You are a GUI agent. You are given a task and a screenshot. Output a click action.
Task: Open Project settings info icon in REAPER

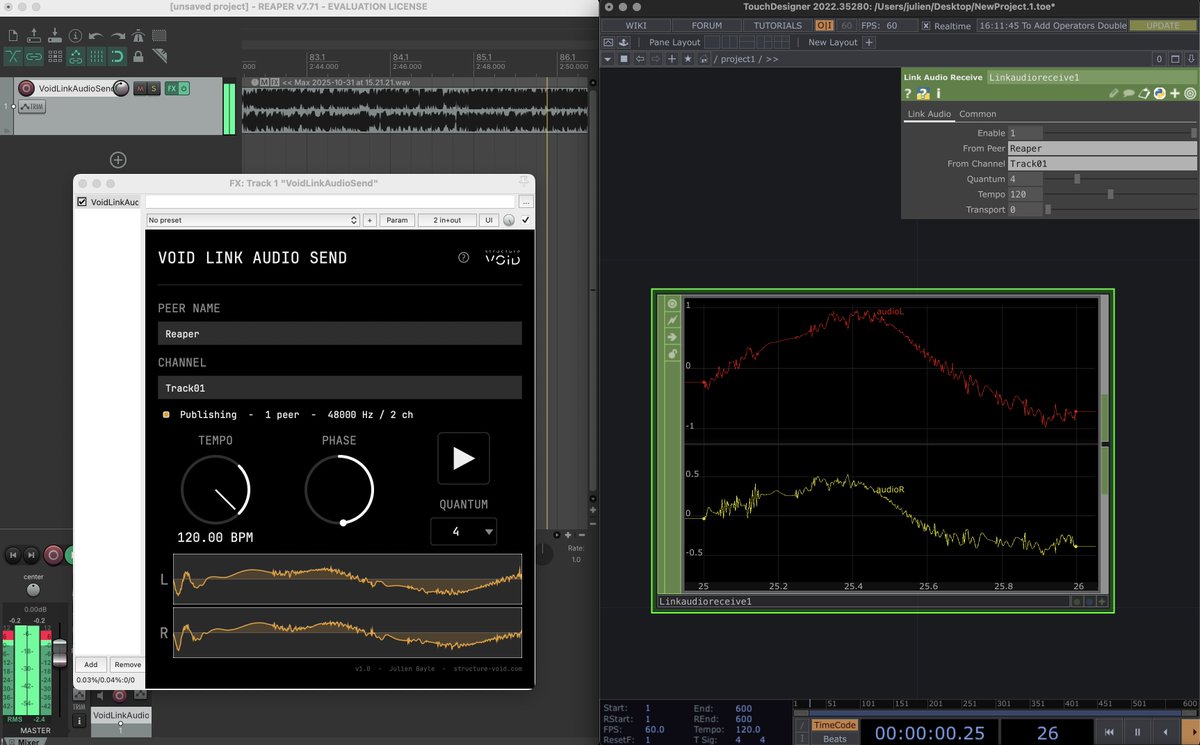click(x=75, y=36)
